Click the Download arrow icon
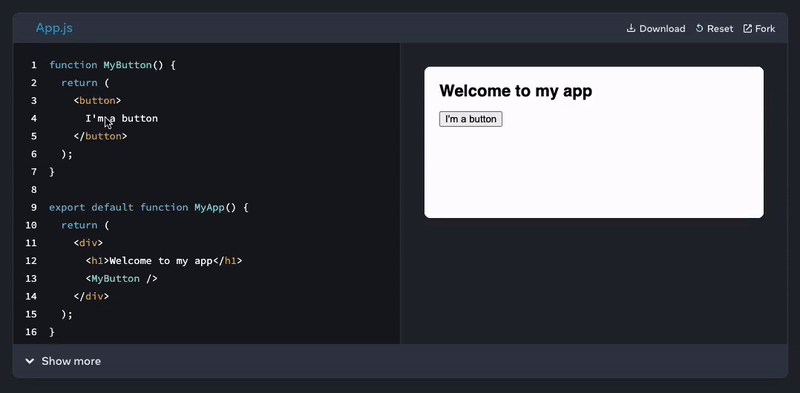Screen dimensions: 800x393 (631, 29)
